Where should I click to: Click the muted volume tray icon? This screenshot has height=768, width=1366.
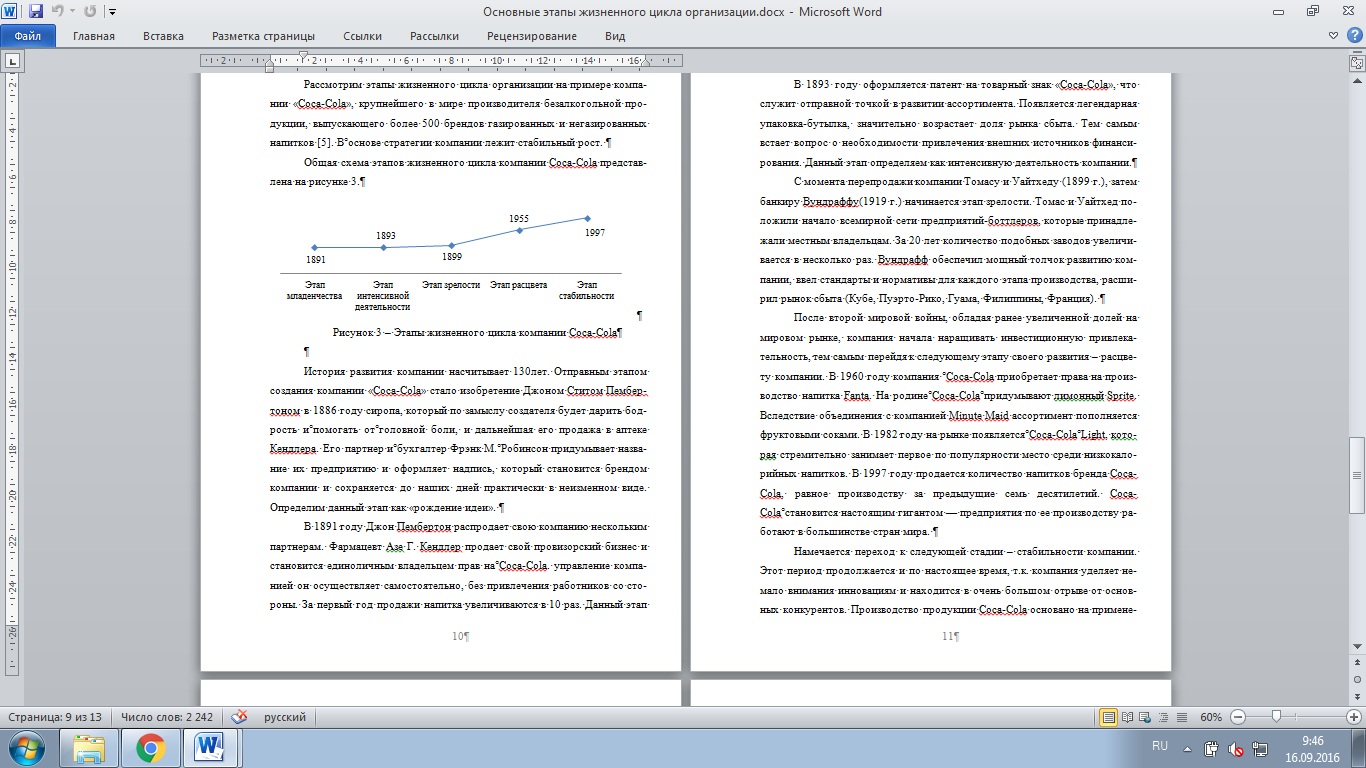tap(1236, 748)
